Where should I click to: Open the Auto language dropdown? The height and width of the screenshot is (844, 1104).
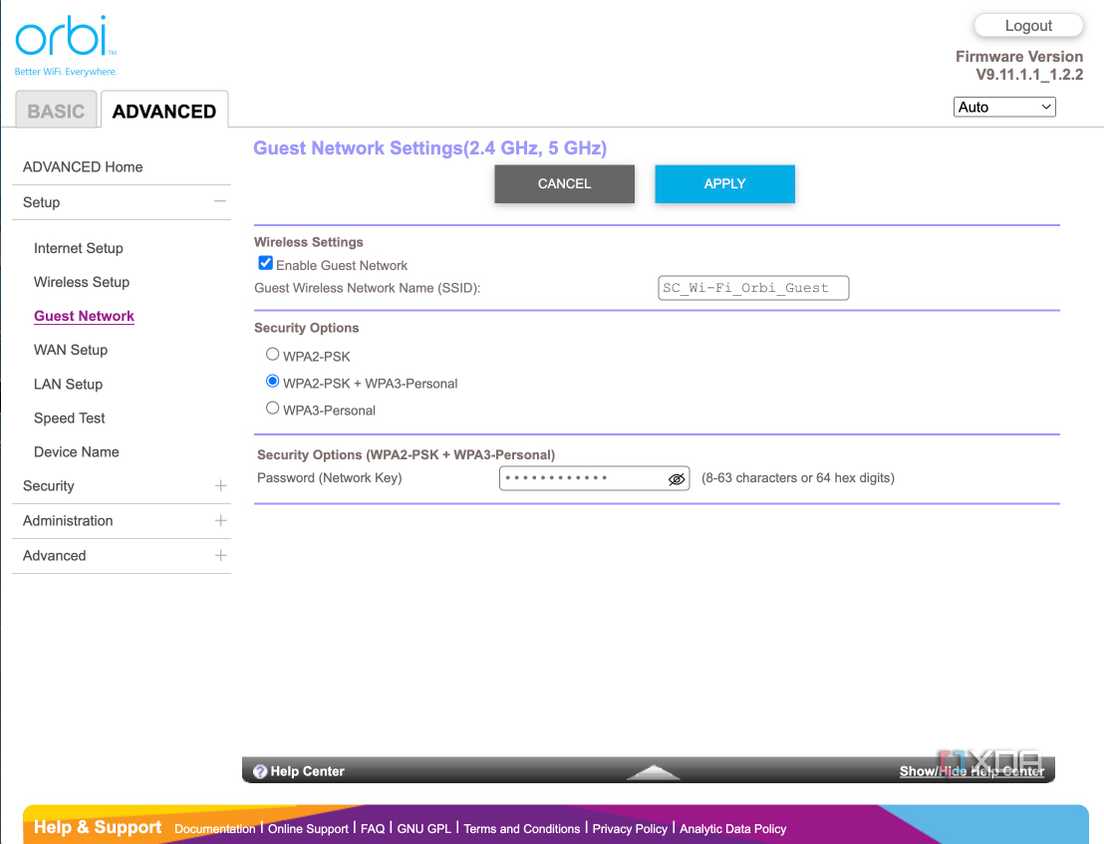[1004, 107]
